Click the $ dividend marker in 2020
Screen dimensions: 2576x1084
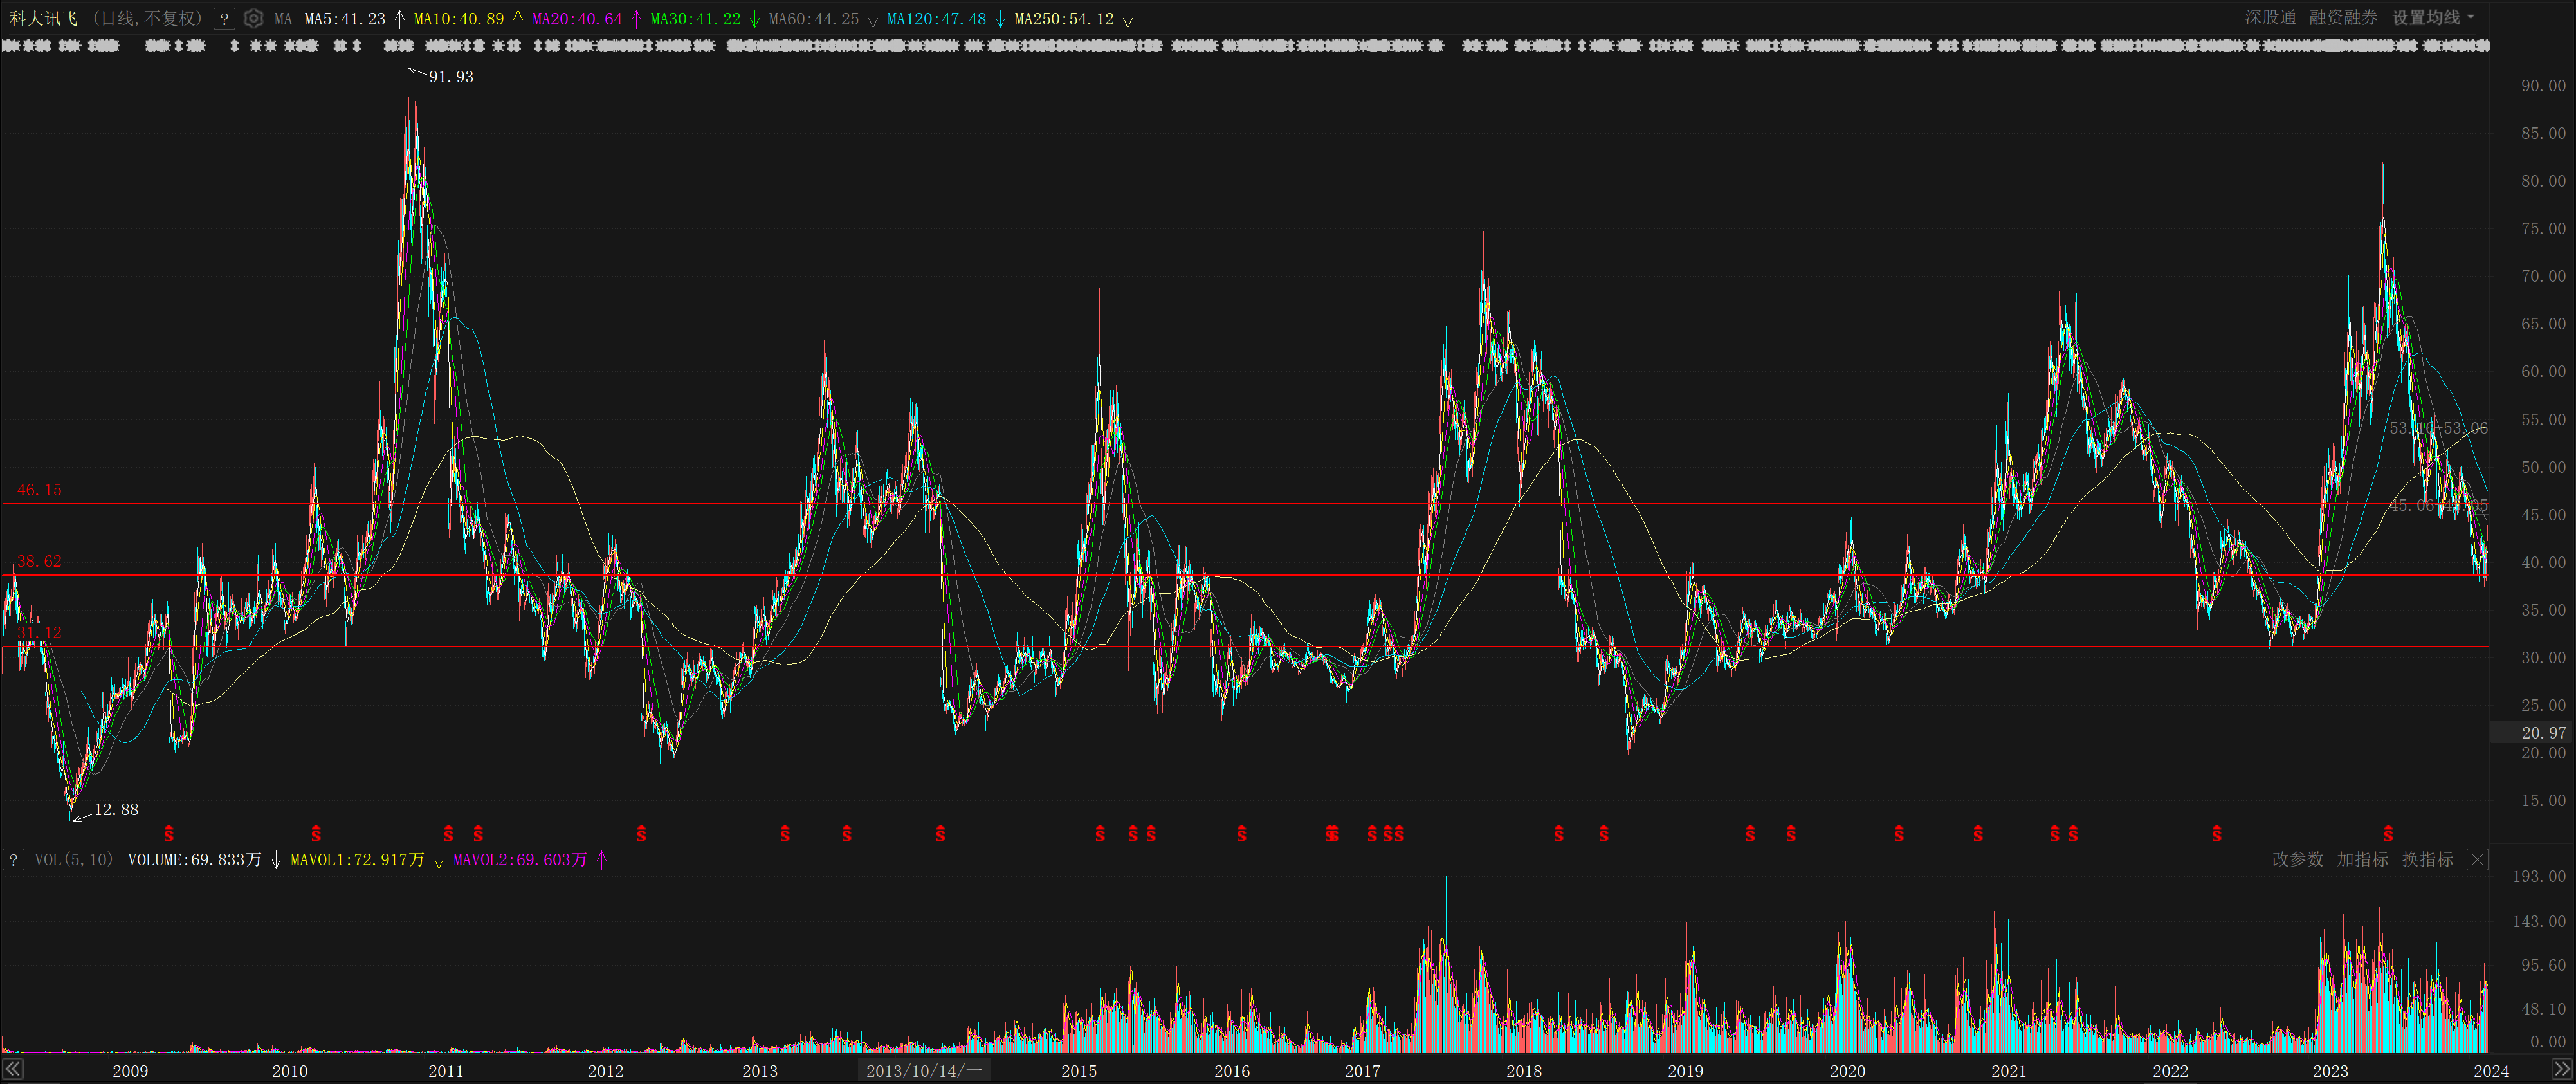pyautogui.click(x=1899, y=834)
